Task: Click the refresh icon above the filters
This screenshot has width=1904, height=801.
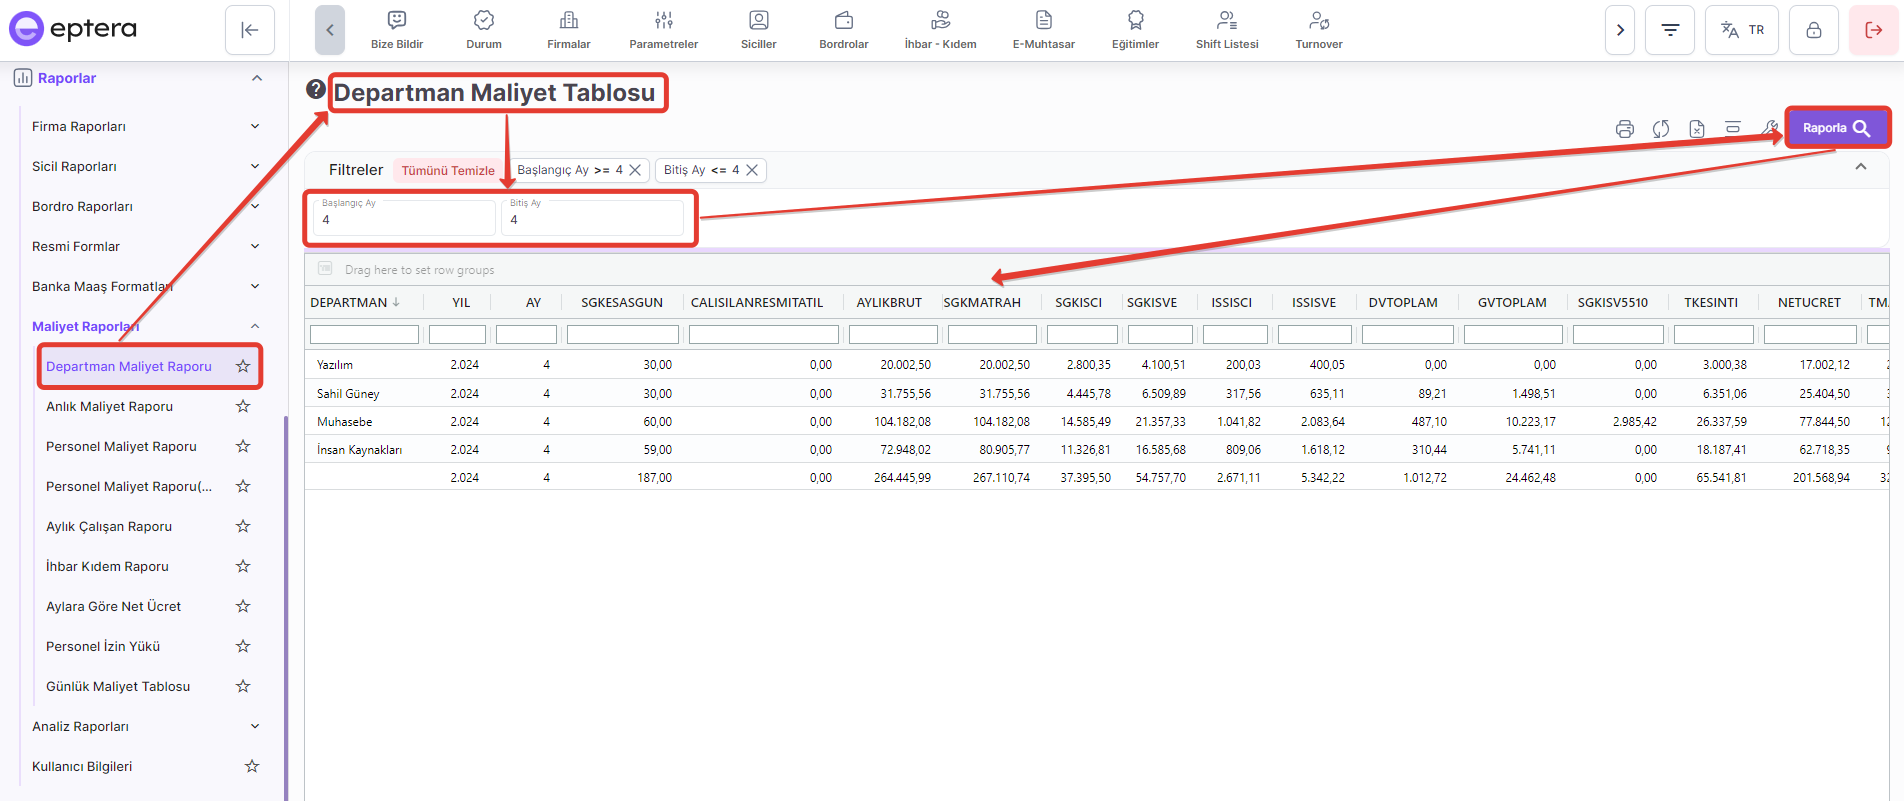Action: (1661, 129)
